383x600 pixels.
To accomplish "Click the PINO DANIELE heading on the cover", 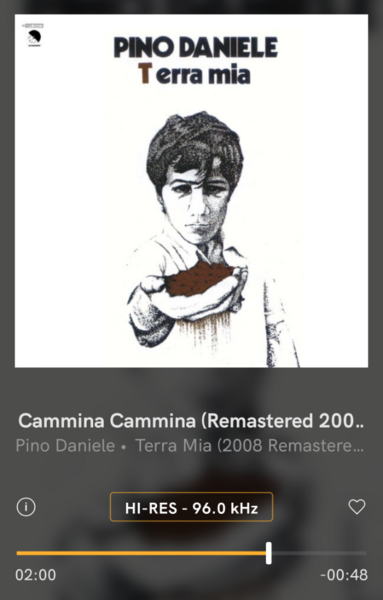I will coord(196,47).
